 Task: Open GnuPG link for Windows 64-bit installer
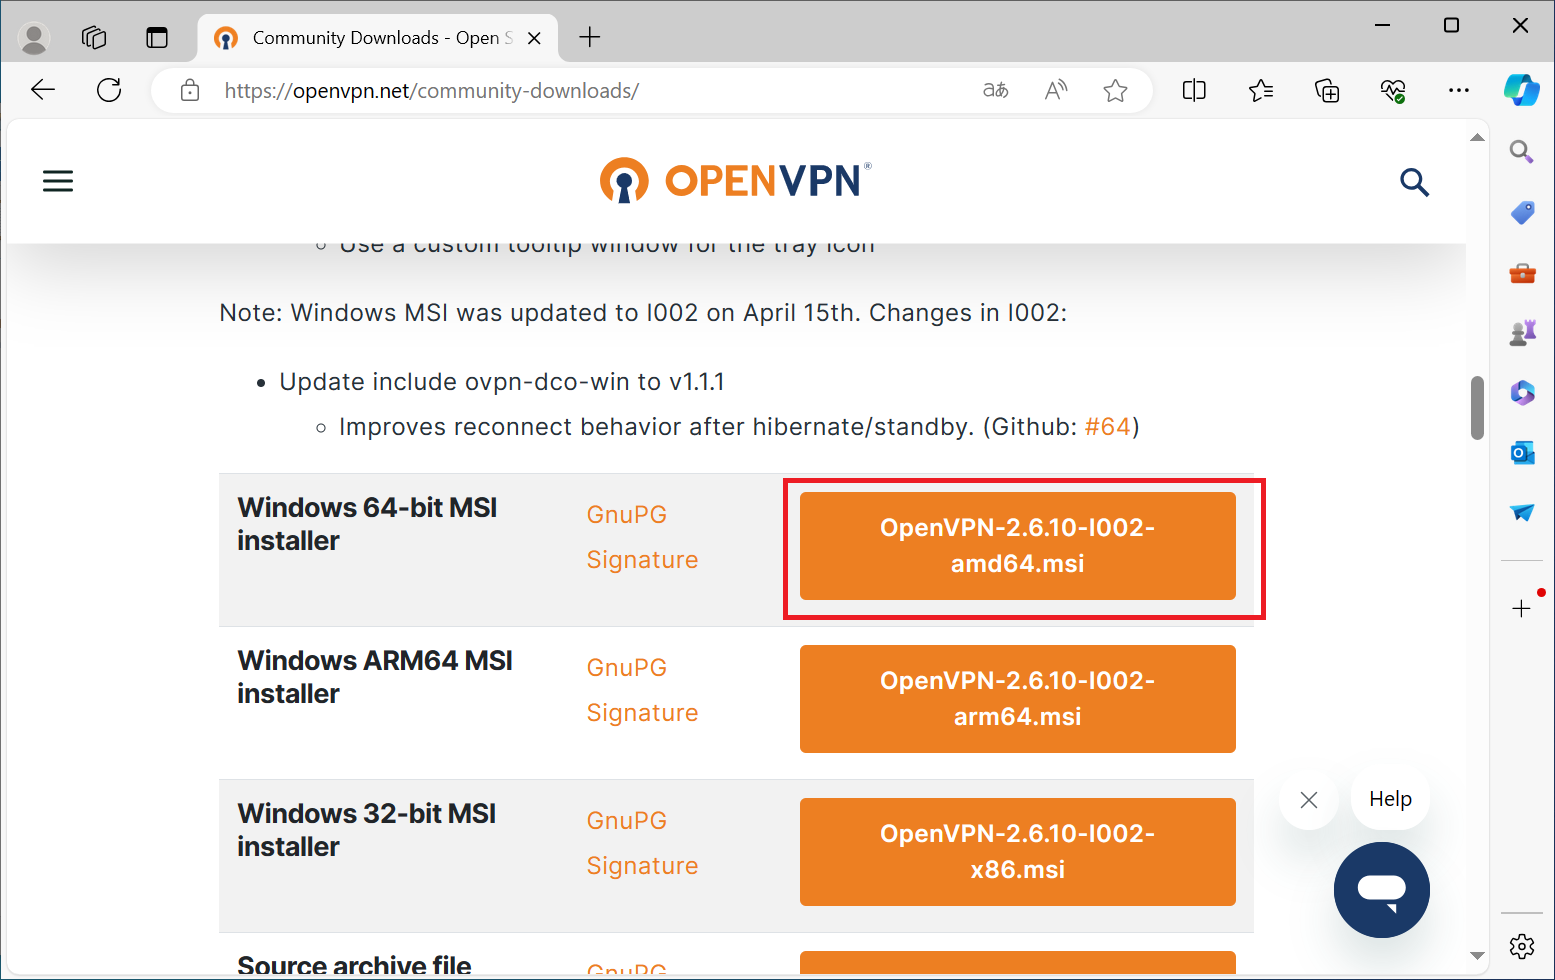coord(627,515)
